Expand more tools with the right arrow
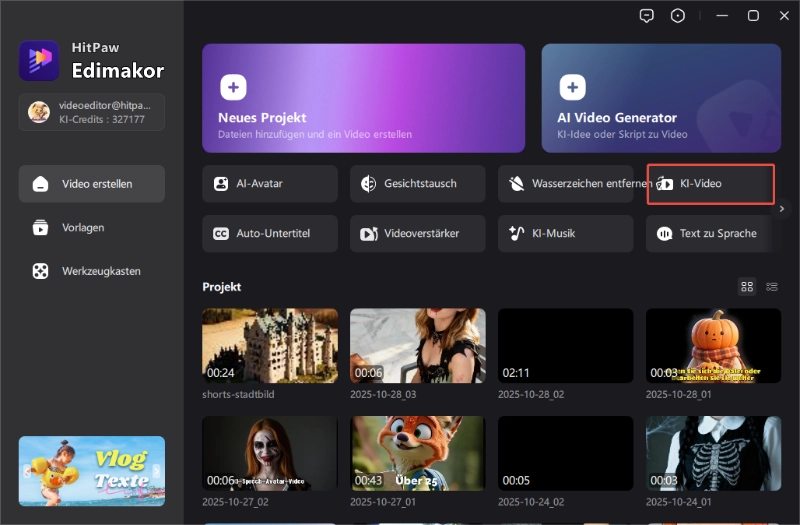The image size is (800, 525). click(783, 208)
